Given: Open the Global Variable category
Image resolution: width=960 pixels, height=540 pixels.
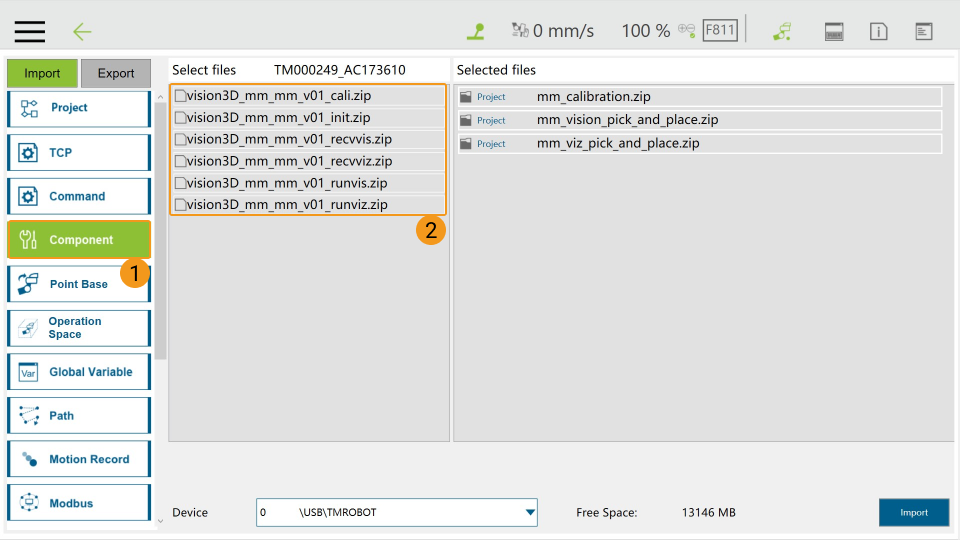Looking at the screenshot, I should click(x=79, y=372).
